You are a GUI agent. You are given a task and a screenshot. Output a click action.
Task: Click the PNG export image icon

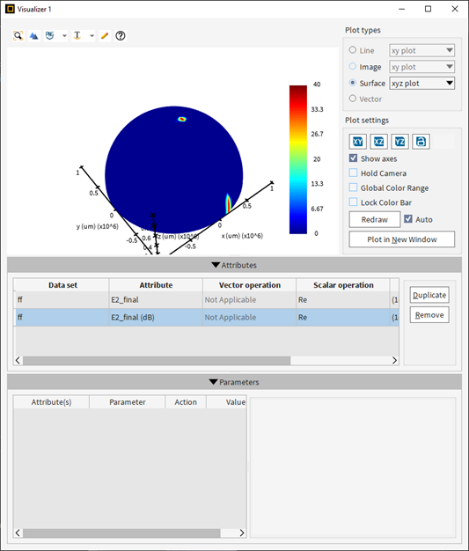tap(50, 36)
